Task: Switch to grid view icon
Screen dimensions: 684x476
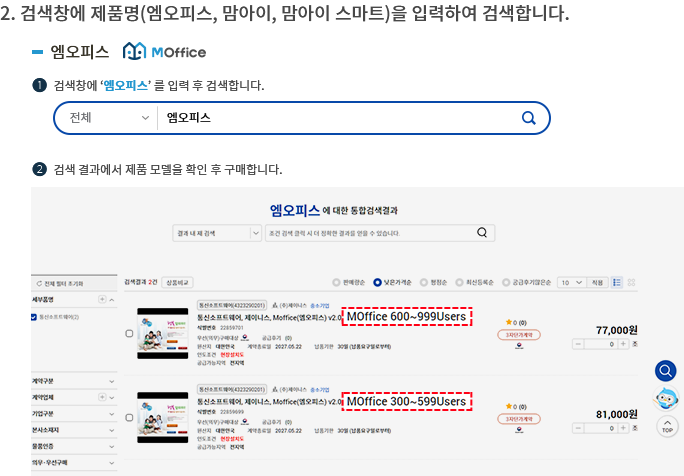Action: click(x=631, y=283)
